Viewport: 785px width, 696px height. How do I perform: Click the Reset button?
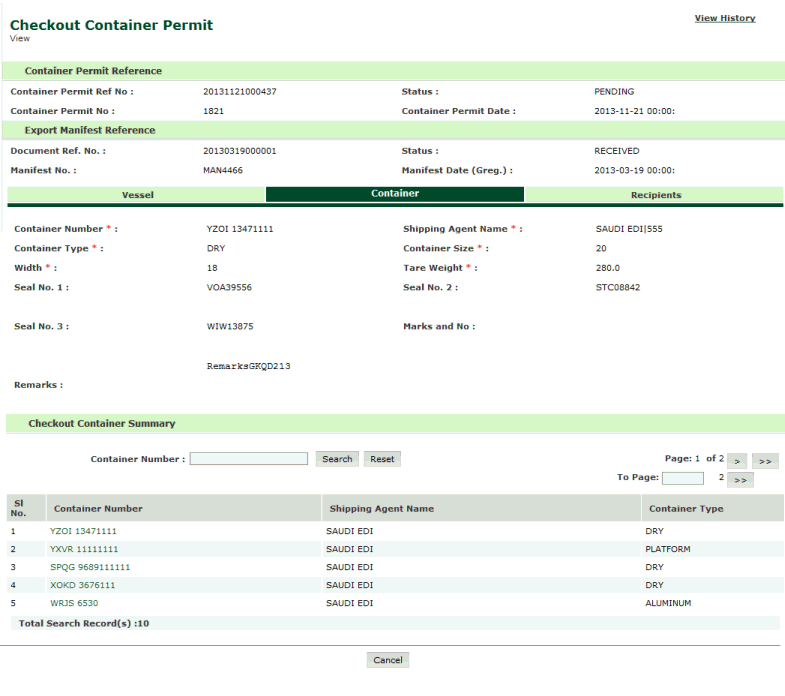point(382,459)
